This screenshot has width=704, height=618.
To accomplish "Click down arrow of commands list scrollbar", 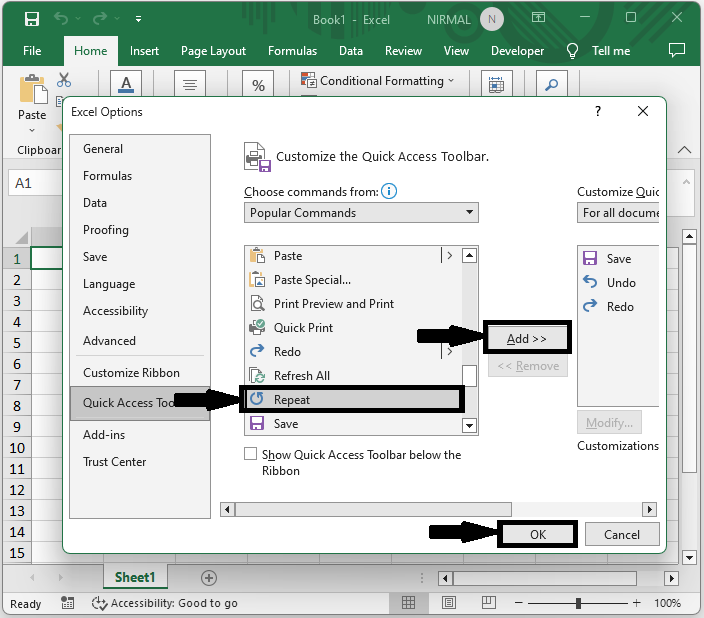I will 469,425.
